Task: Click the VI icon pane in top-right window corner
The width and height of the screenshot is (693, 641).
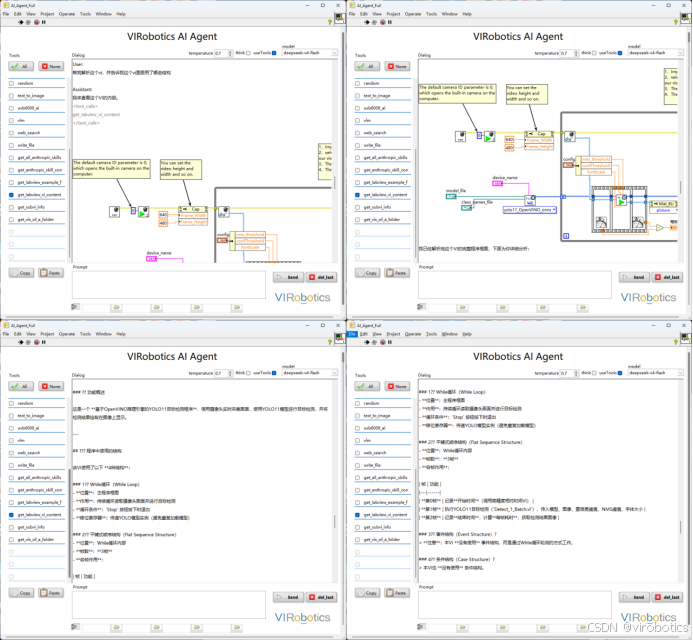Action: point(685,19)
